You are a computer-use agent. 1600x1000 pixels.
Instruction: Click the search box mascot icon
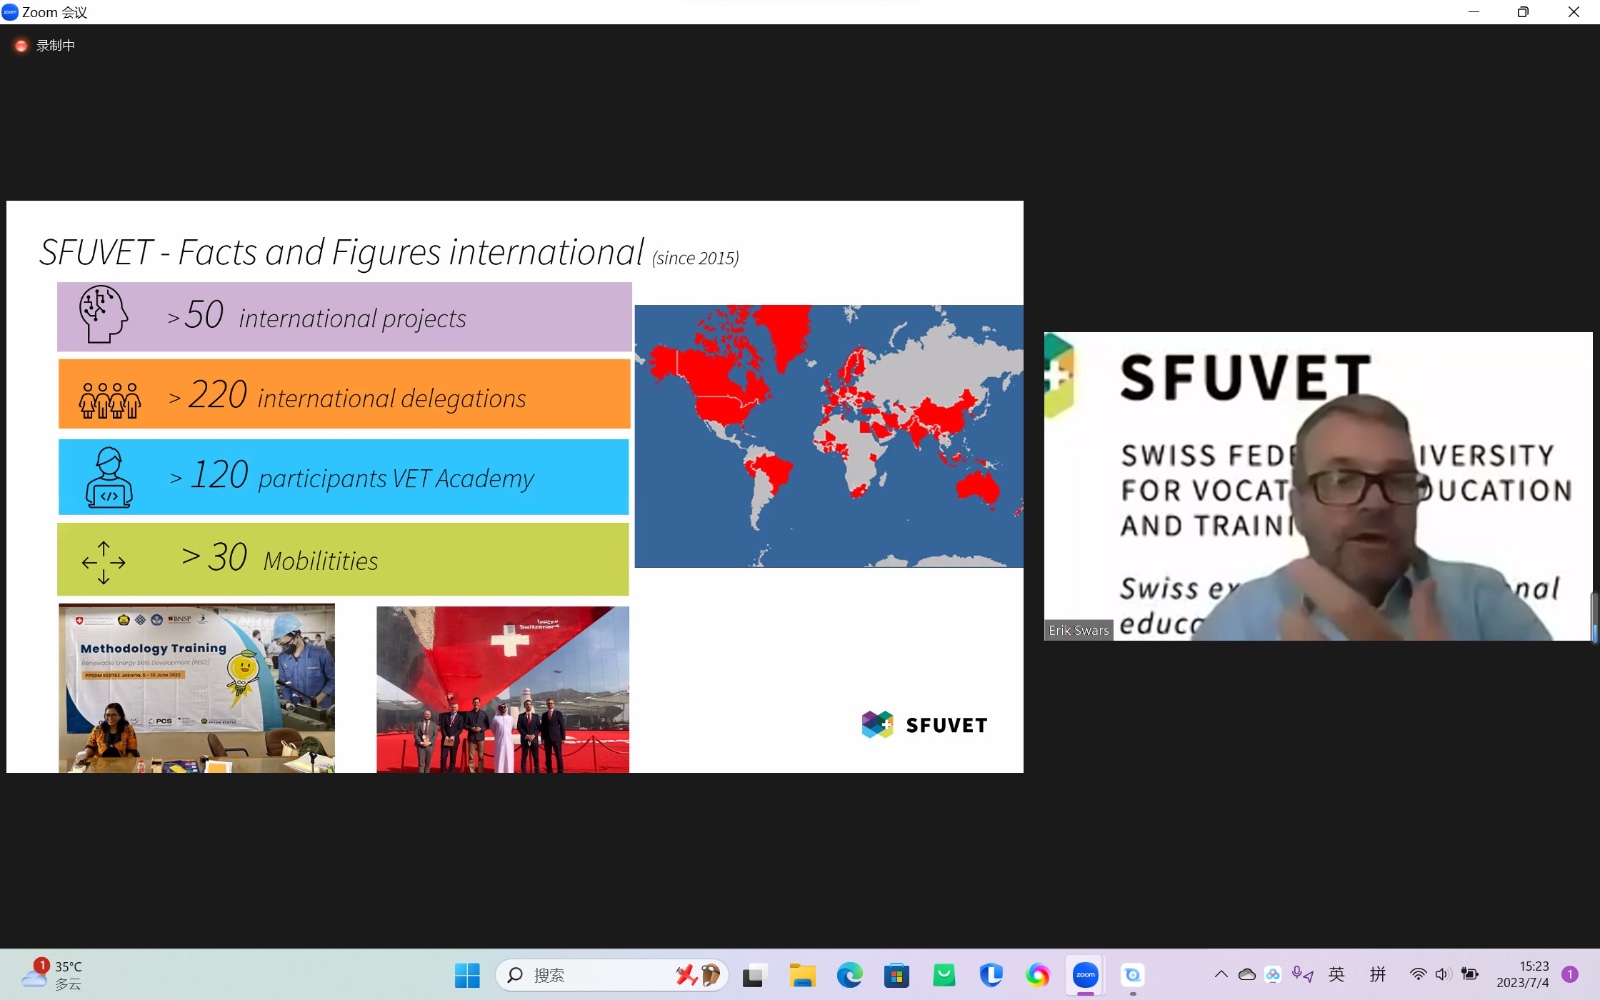pos(698,975)
